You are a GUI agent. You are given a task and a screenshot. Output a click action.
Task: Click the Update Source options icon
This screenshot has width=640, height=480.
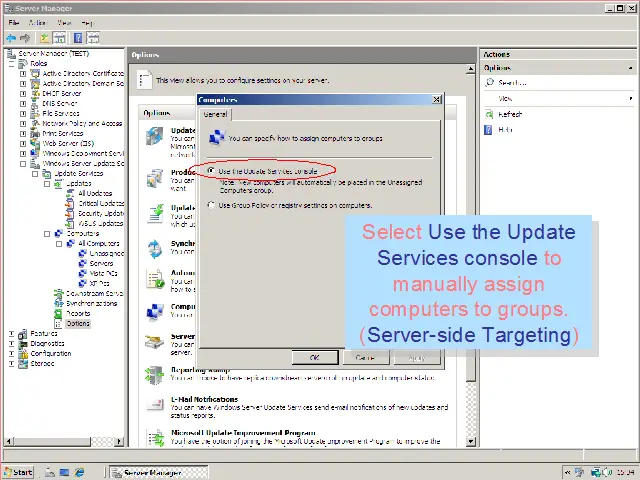tap(155, 136)
